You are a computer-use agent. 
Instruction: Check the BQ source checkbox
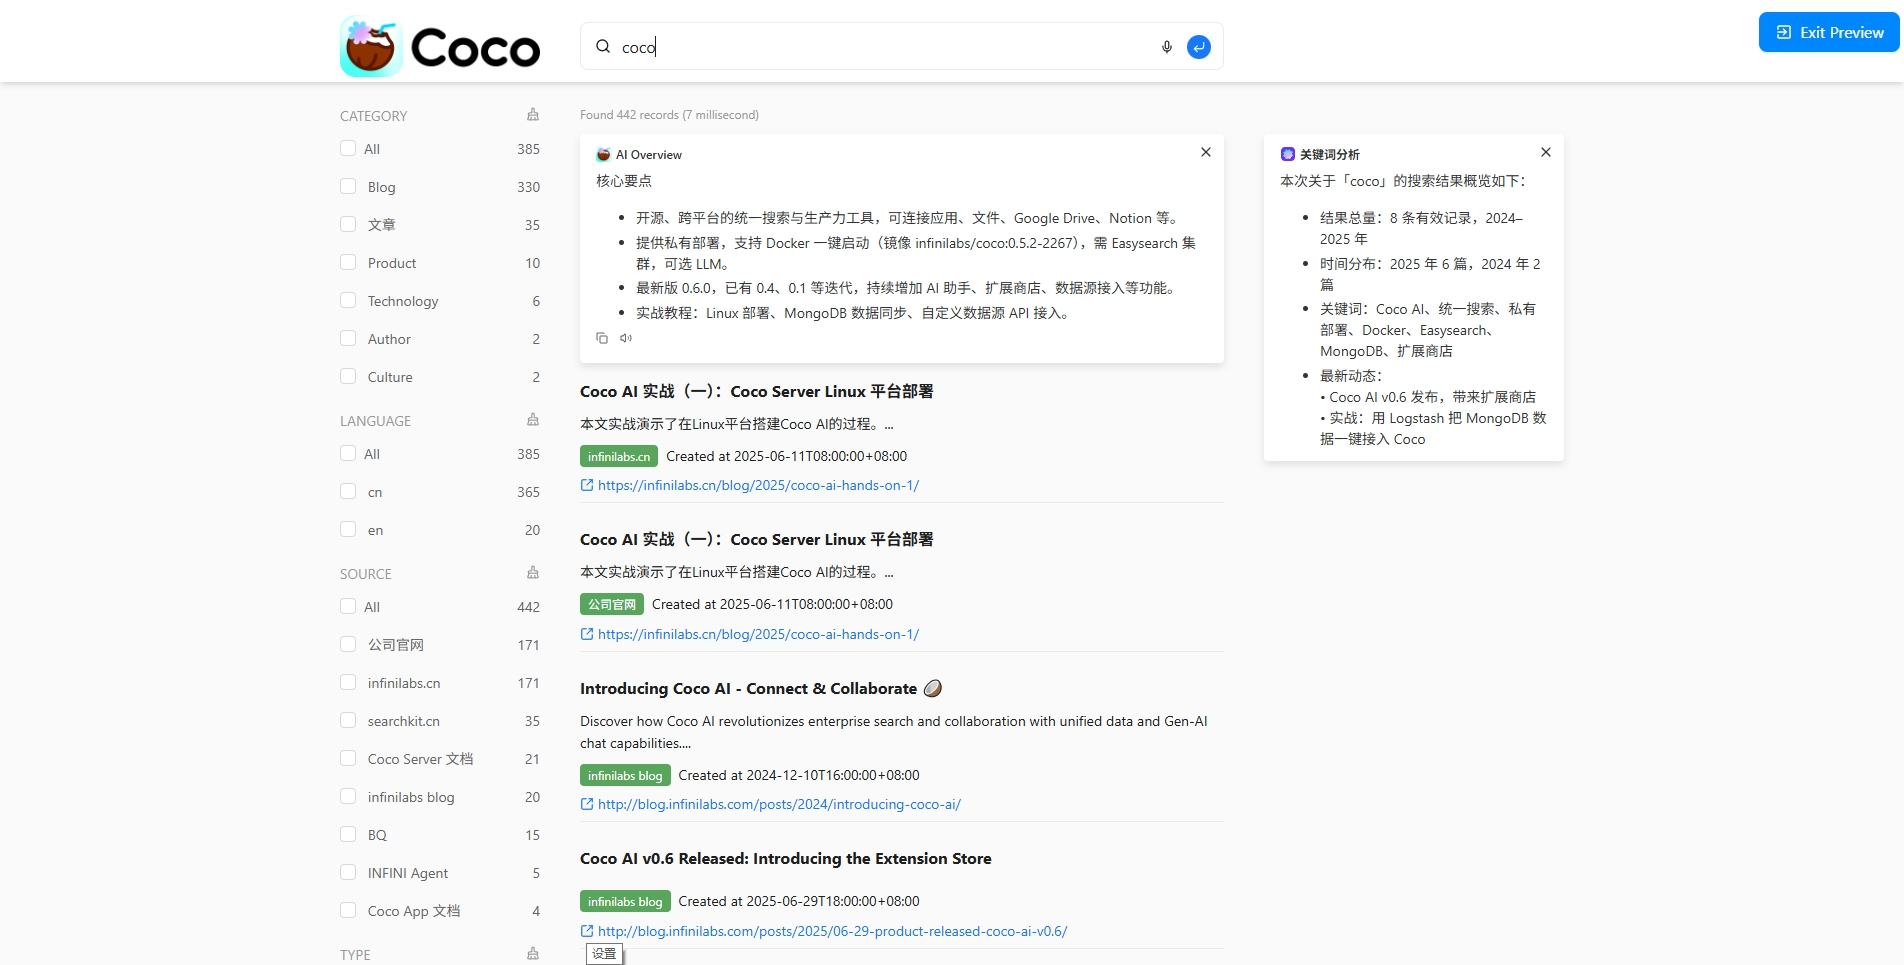(x=348, y=834)
